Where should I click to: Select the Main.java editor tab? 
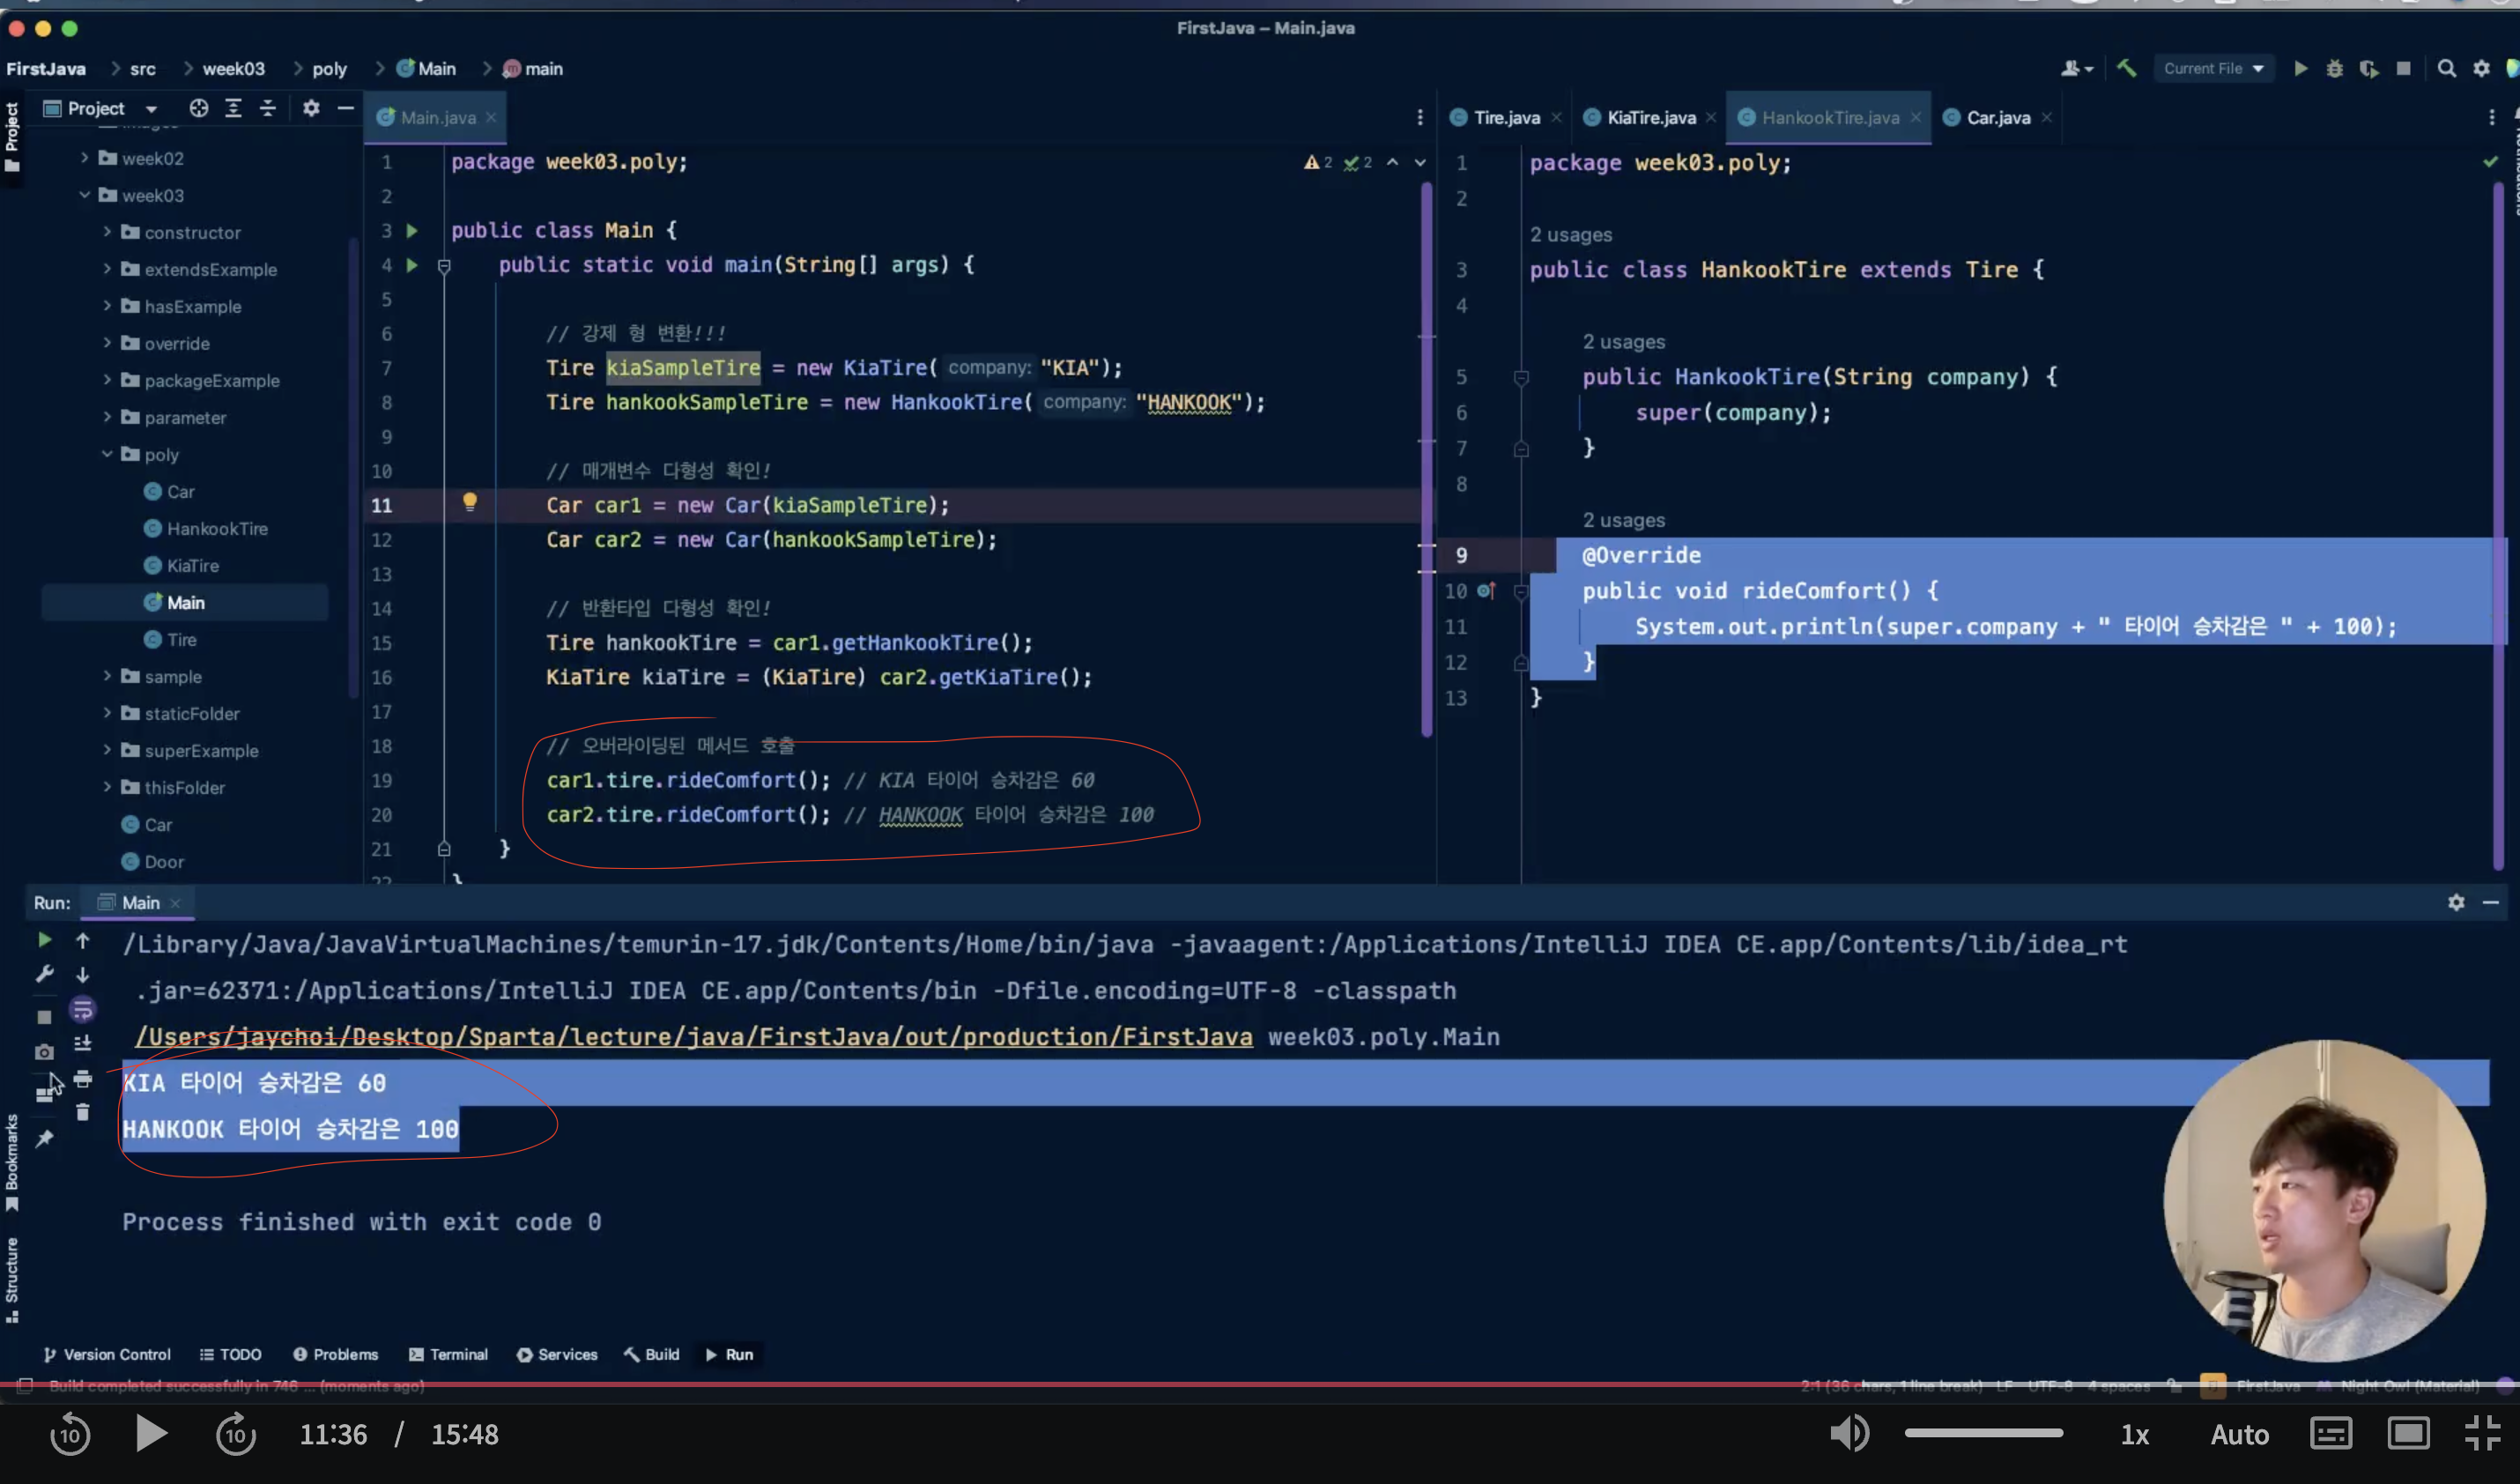437,117
